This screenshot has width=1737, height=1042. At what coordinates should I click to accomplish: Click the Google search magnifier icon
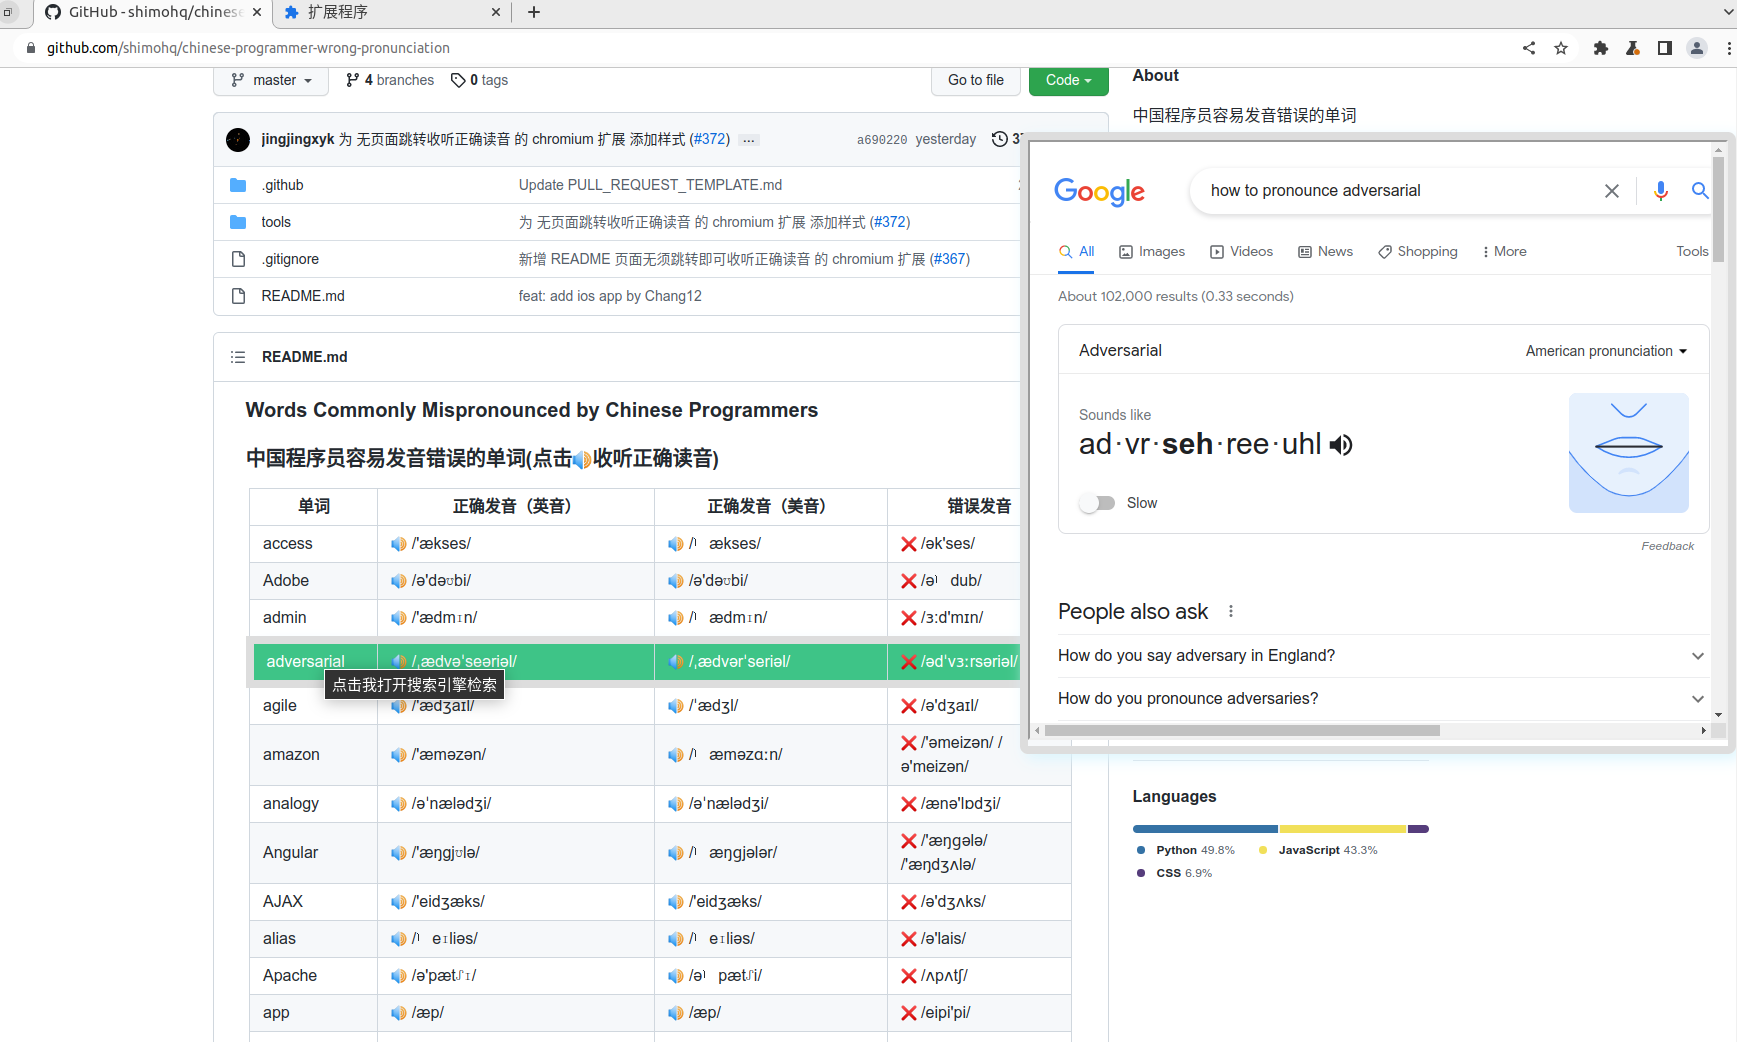(1699, 190)
